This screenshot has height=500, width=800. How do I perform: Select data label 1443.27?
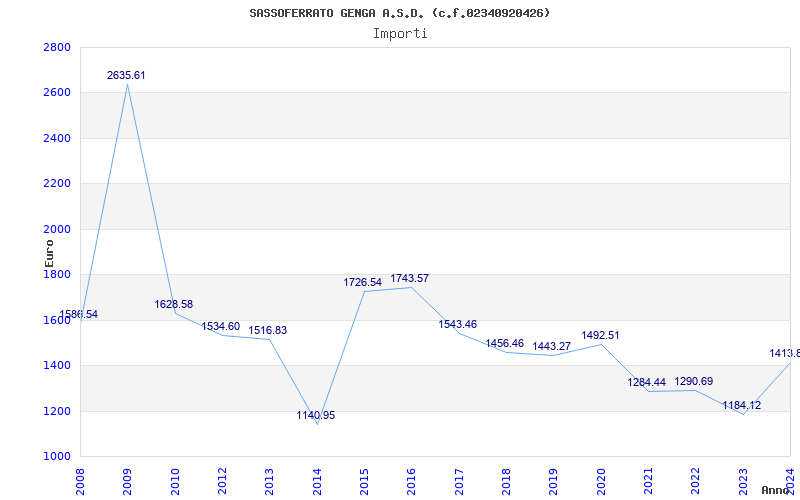552,347
